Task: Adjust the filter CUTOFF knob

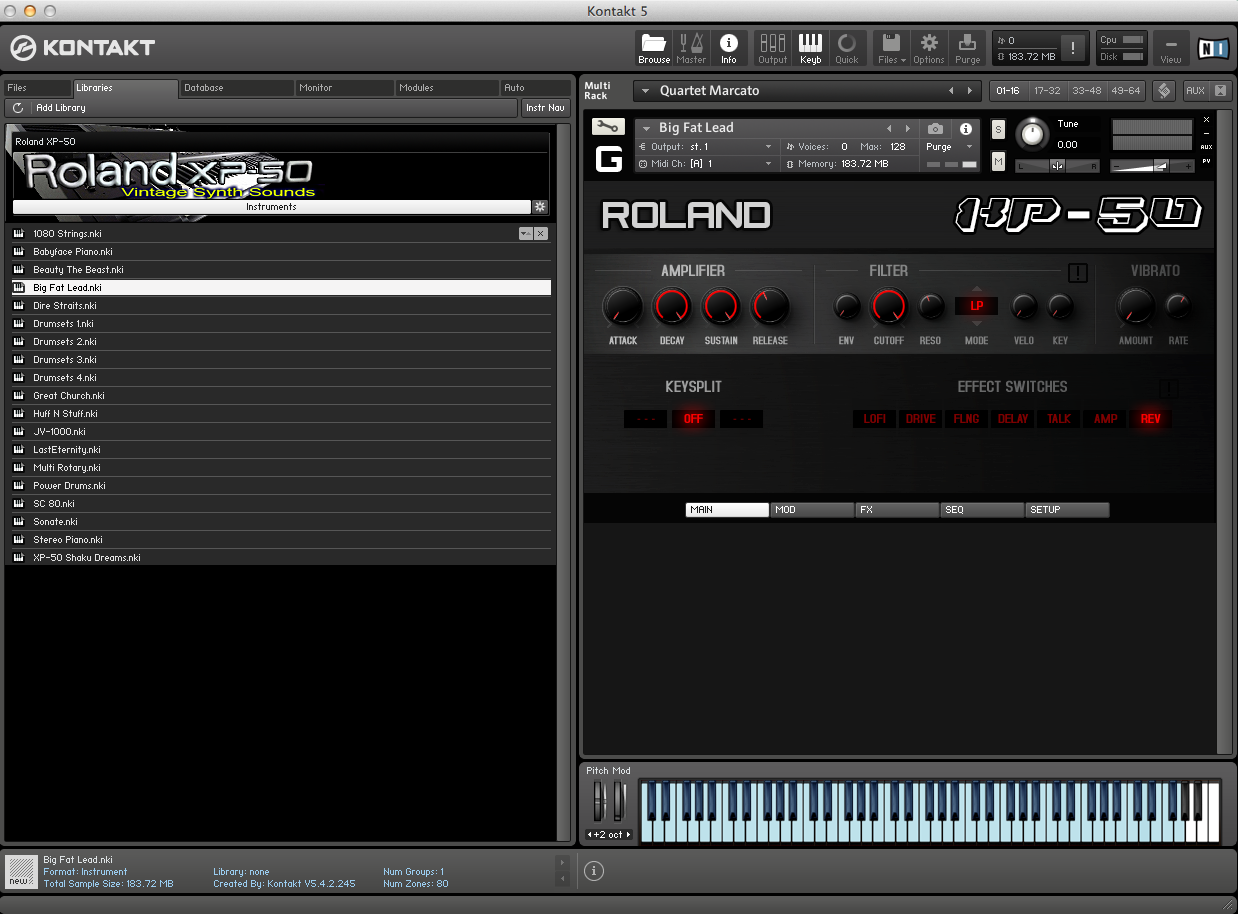Action: [888, 307]
